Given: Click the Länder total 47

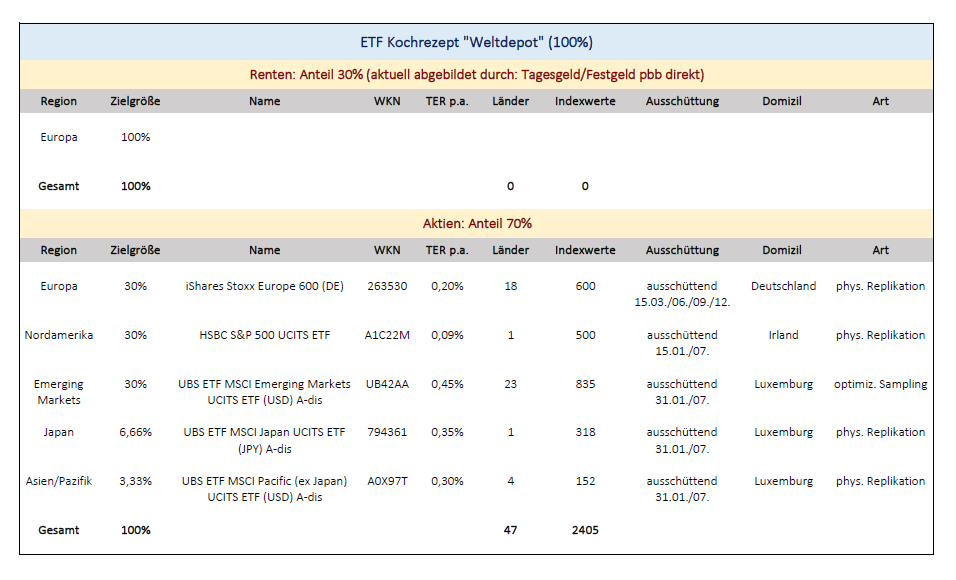Looking at the screenshot, I should coord(510,531).
